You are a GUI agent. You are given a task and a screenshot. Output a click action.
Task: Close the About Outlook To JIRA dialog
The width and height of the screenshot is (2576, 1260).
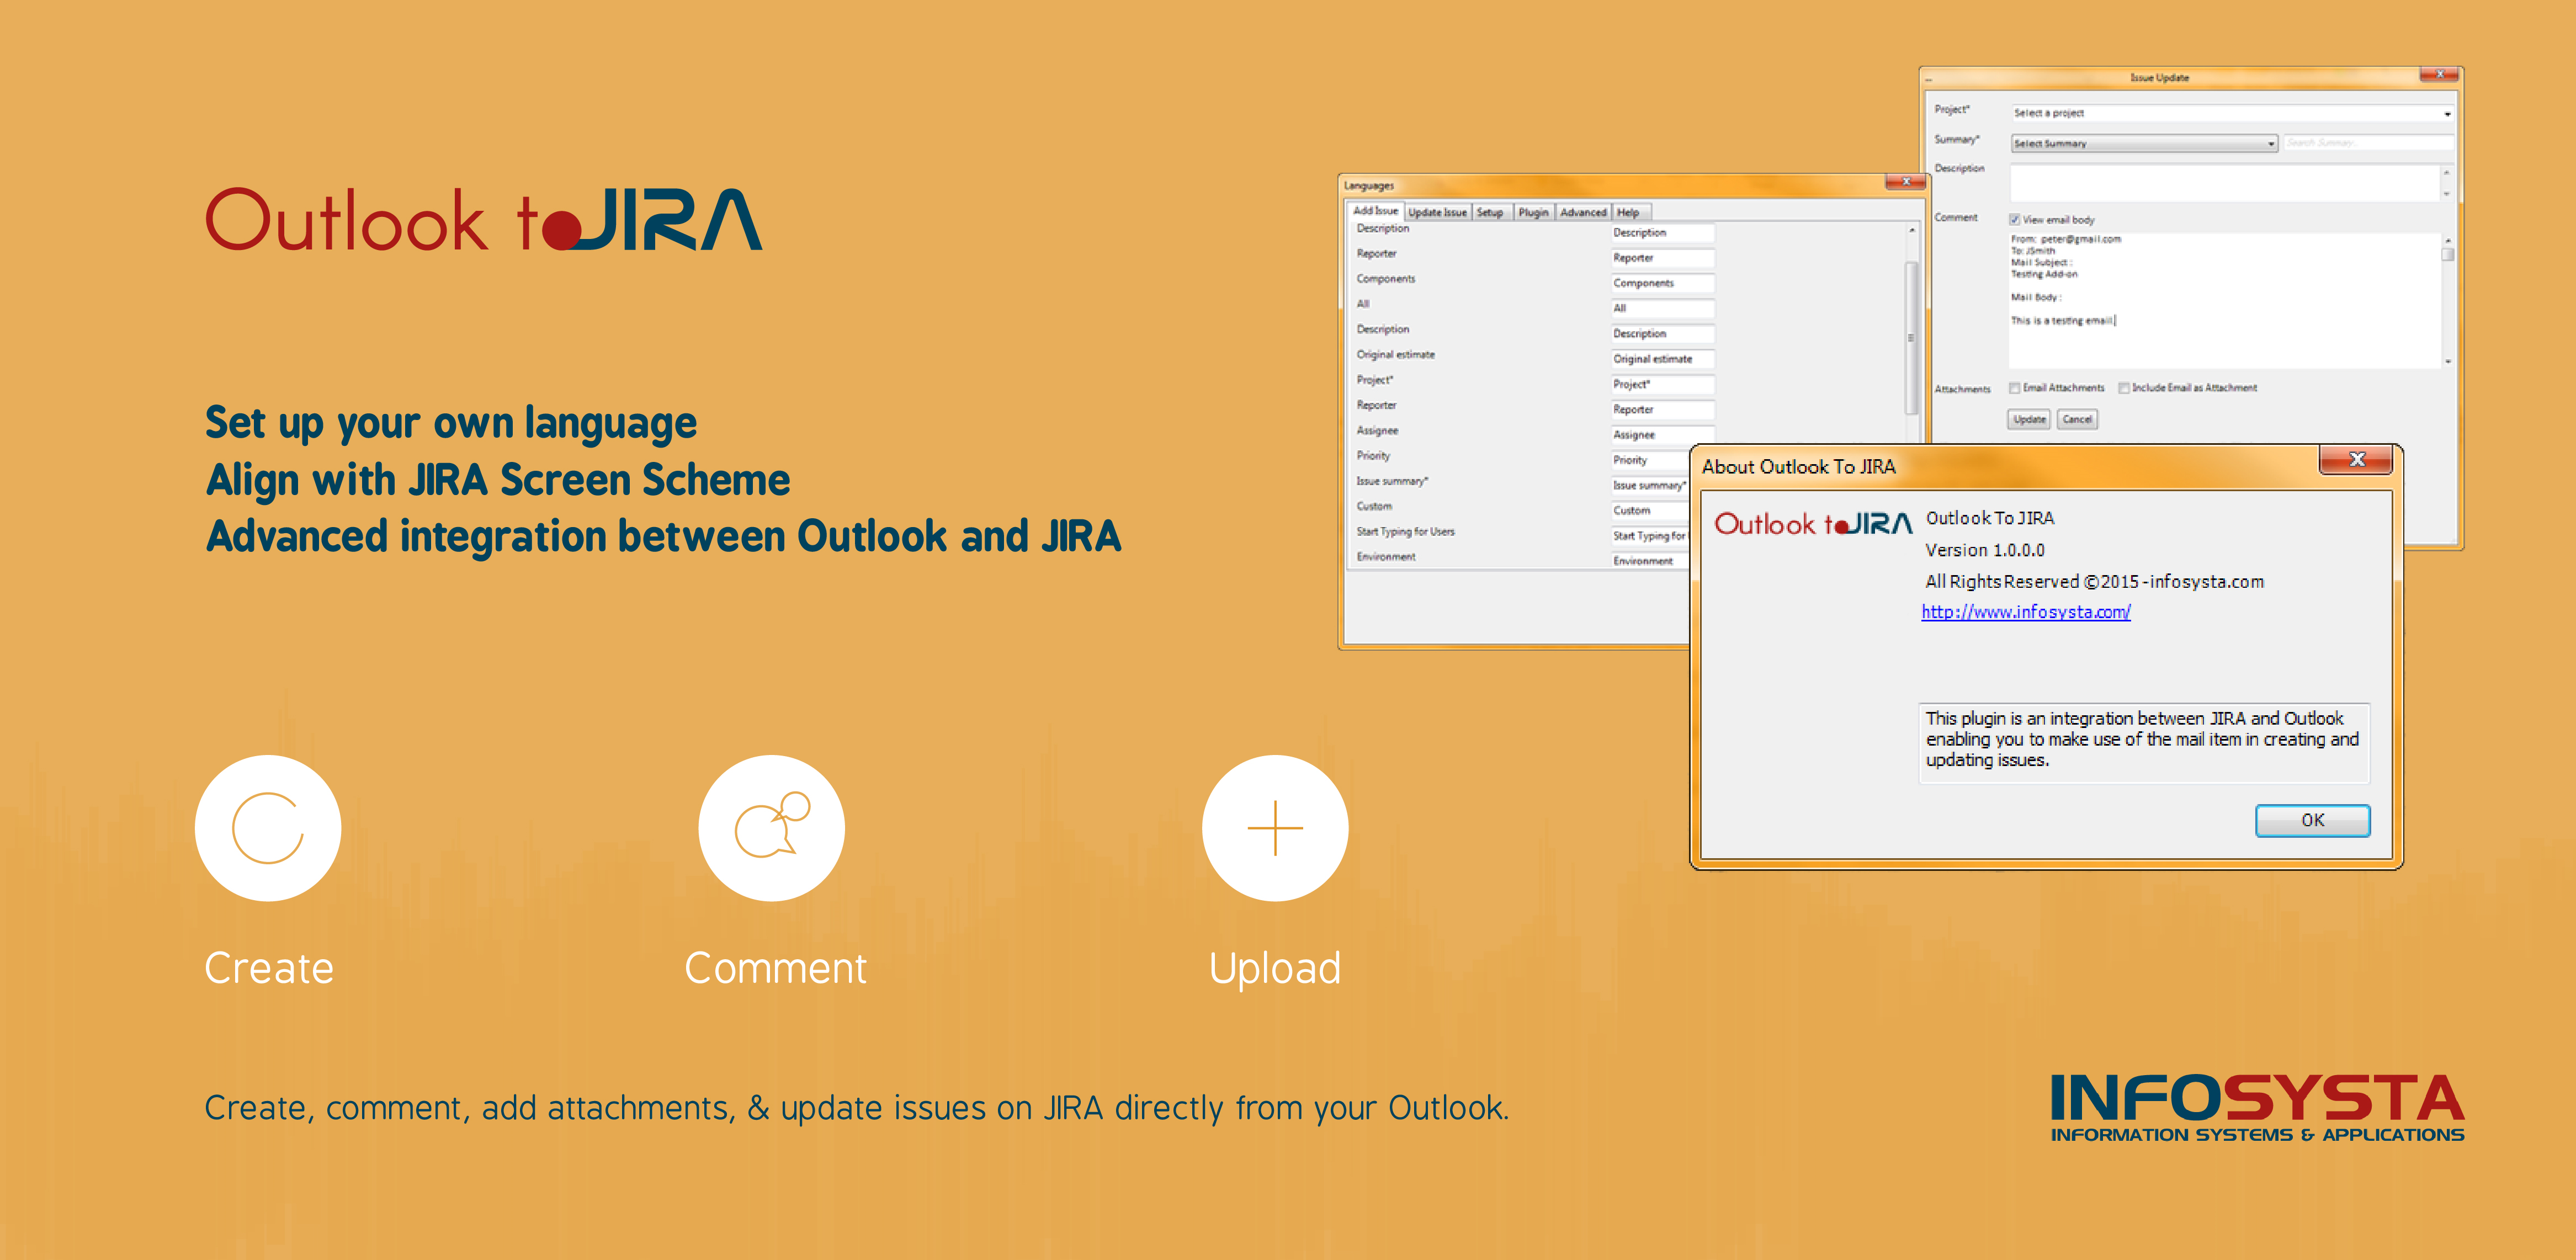[x=2356, y=459]
